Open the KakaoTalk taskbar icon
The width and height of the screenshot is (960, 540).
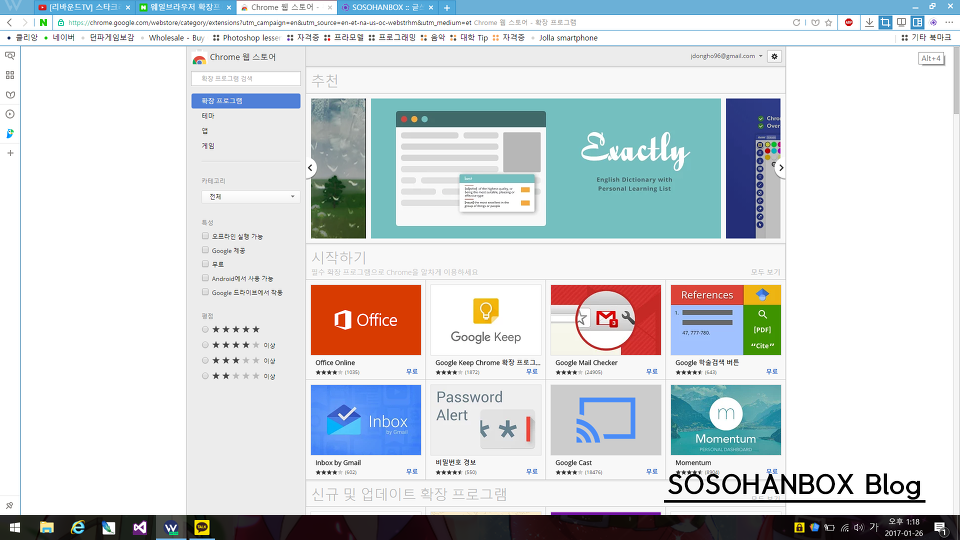202,527
